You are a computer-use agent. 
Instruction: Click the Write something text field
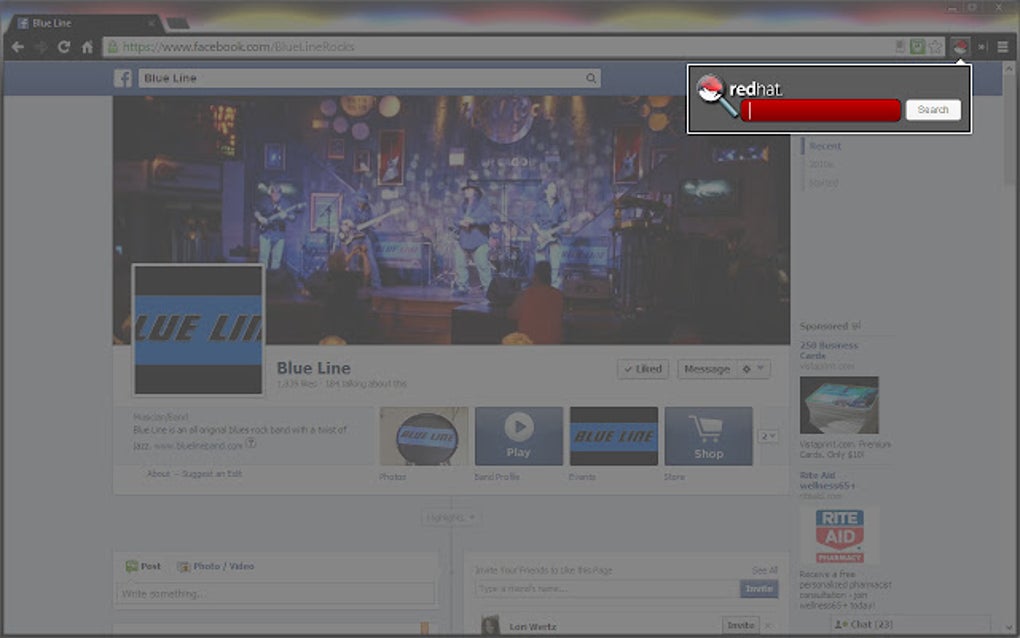click(x=275, y=594)
